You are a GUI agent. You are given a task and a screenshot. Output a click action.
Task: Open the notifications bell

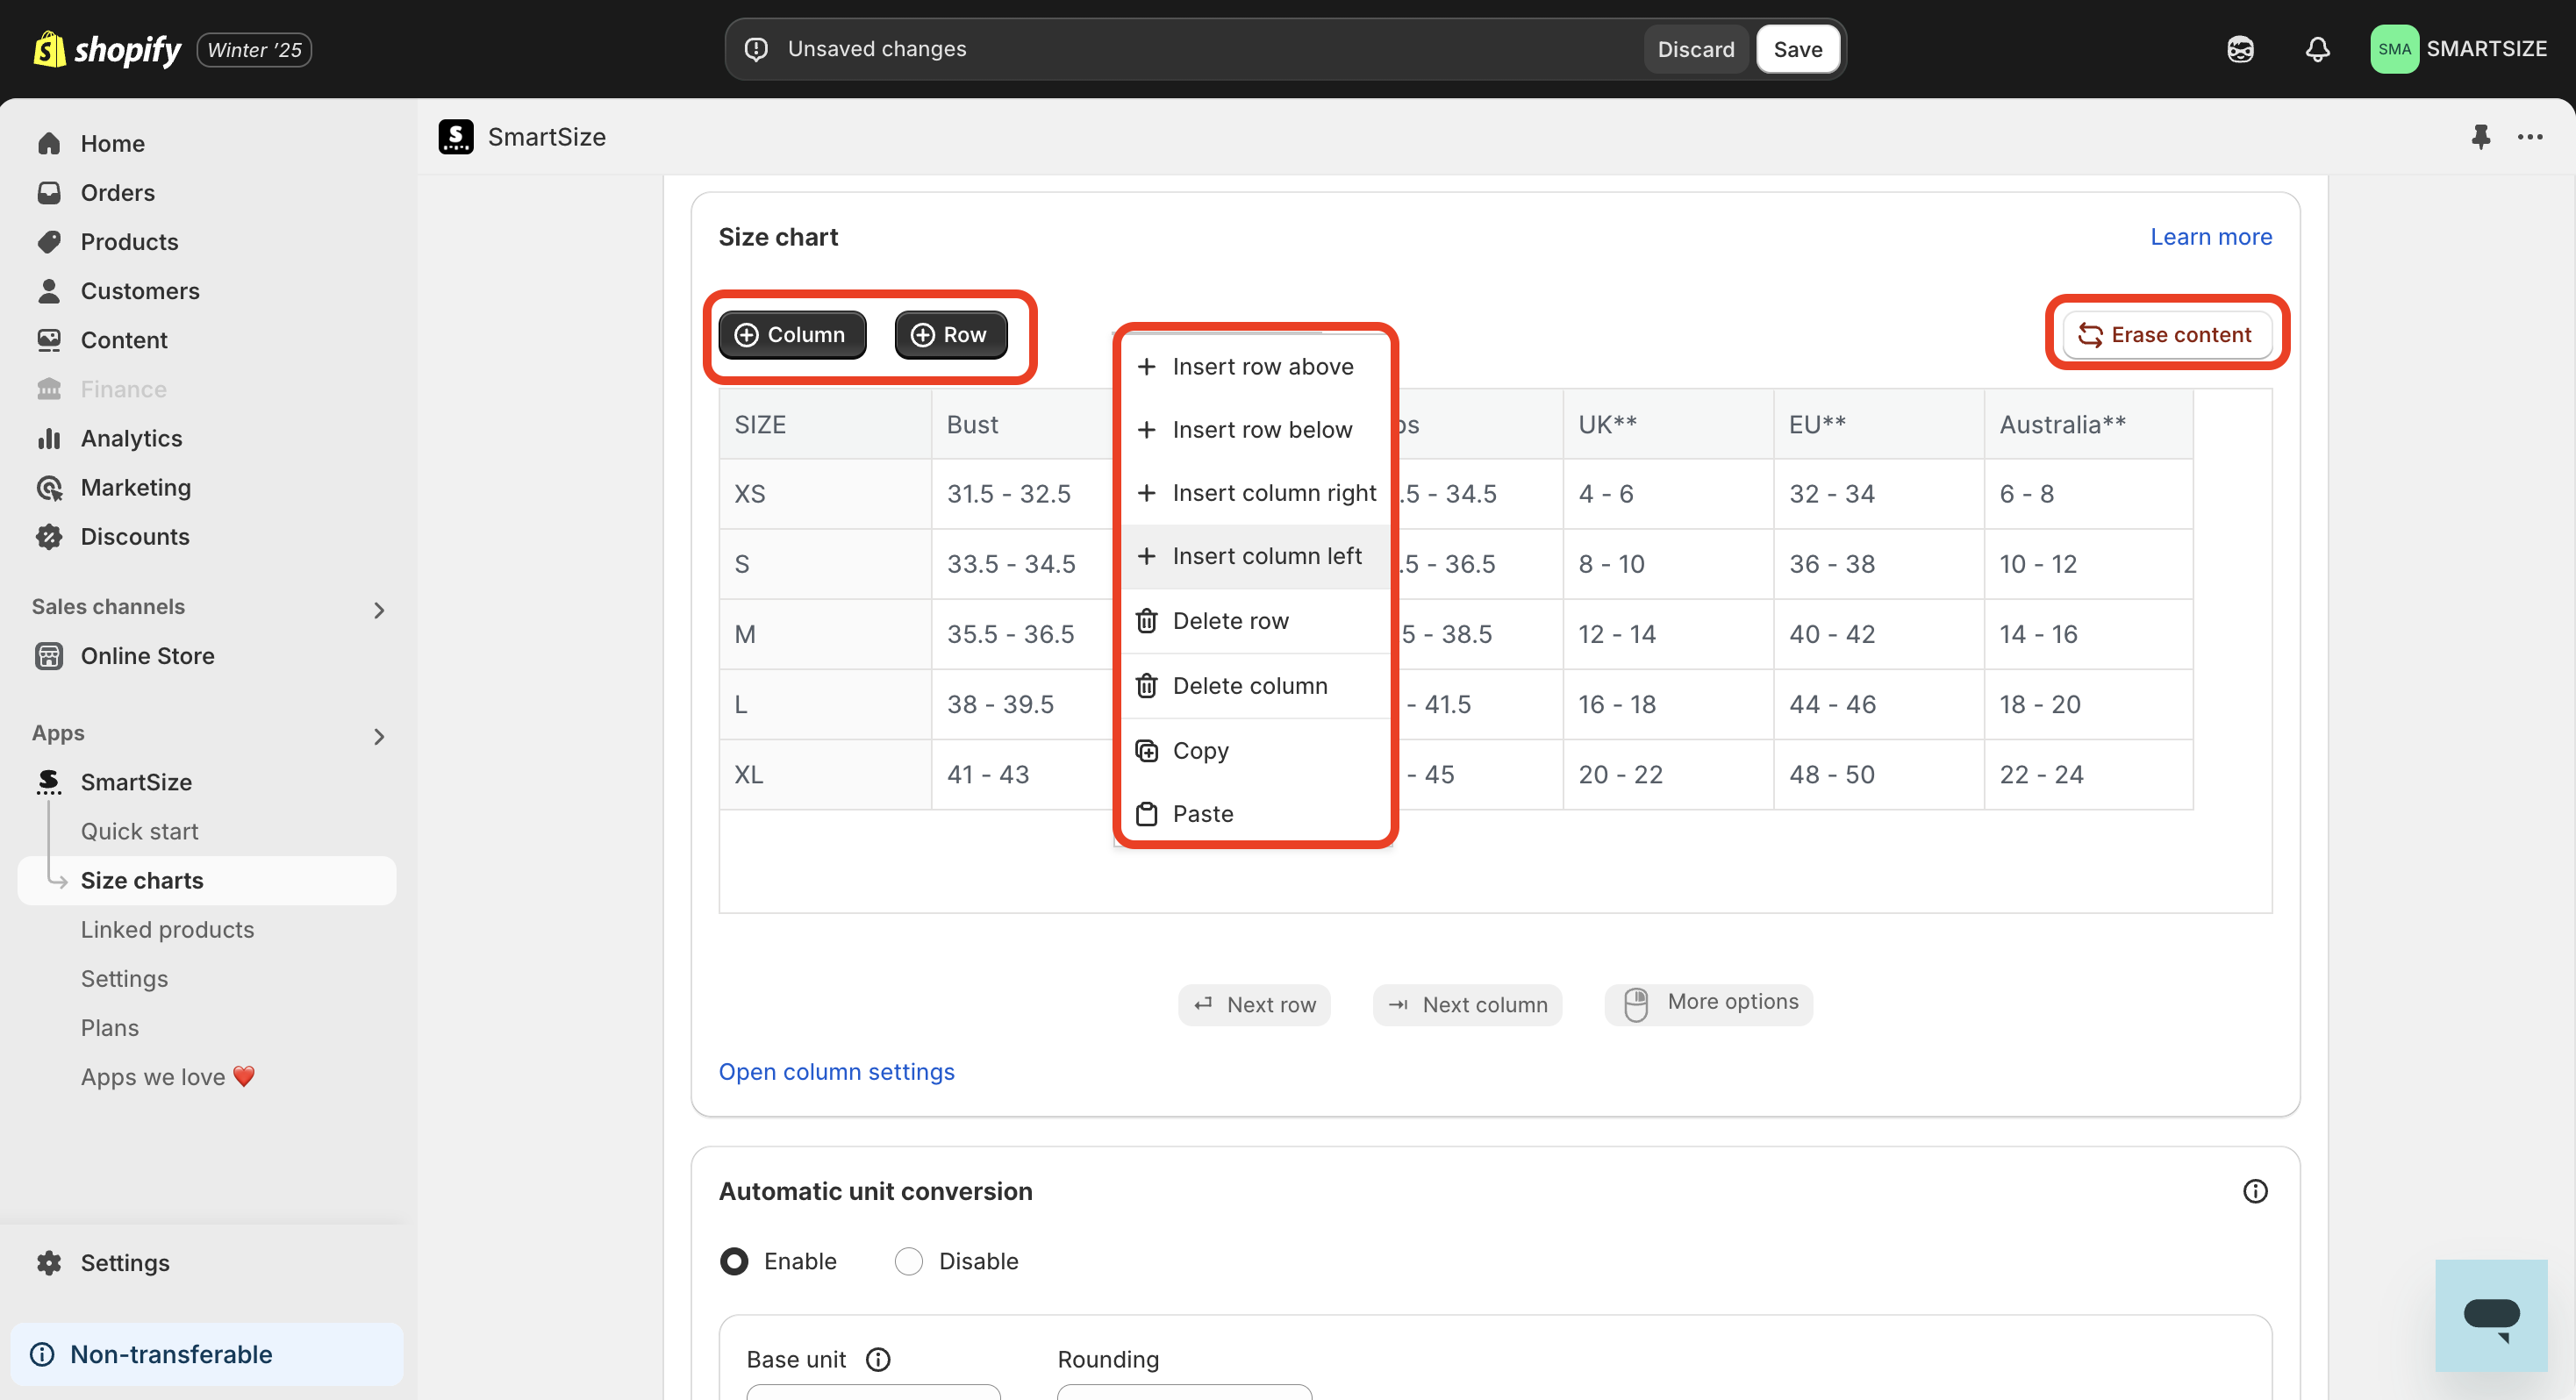[x=2317, y=49]
